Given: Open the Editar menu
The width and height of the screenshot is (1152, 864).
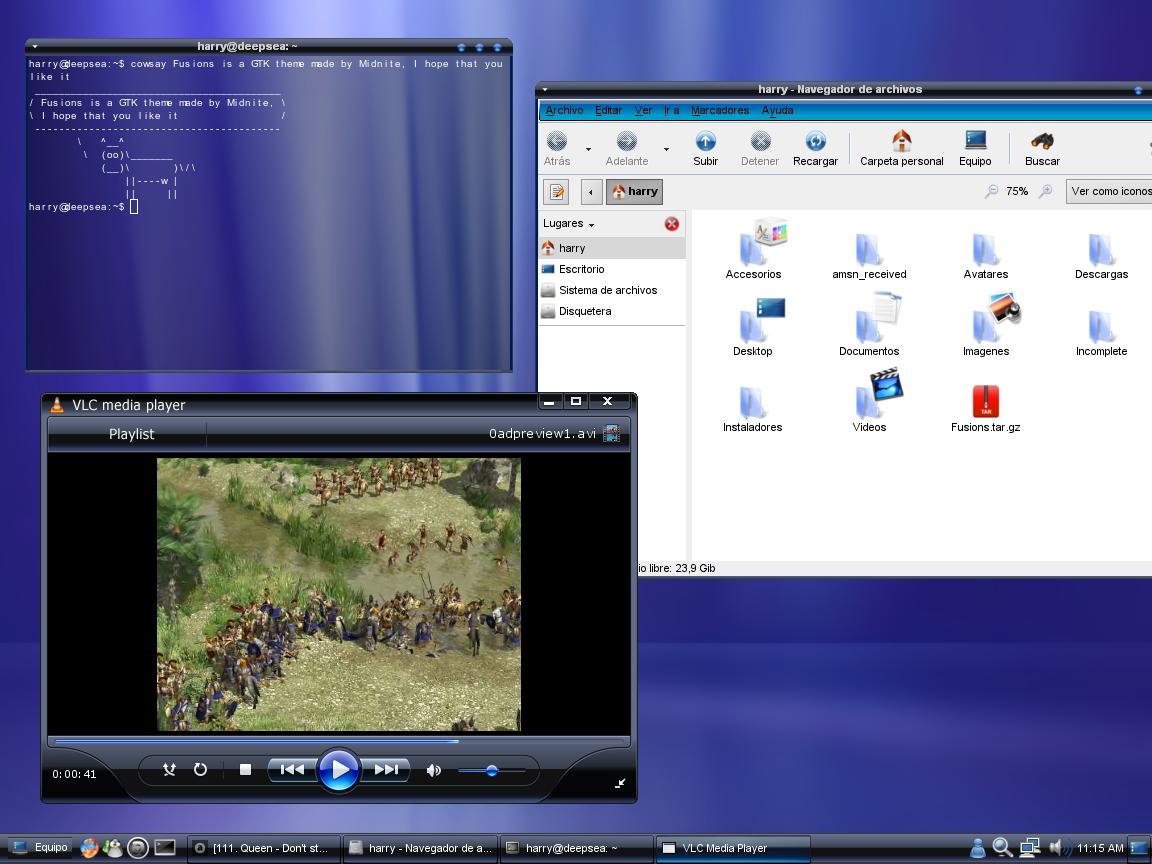Looking at the screenshot, I should click(608, 110).
